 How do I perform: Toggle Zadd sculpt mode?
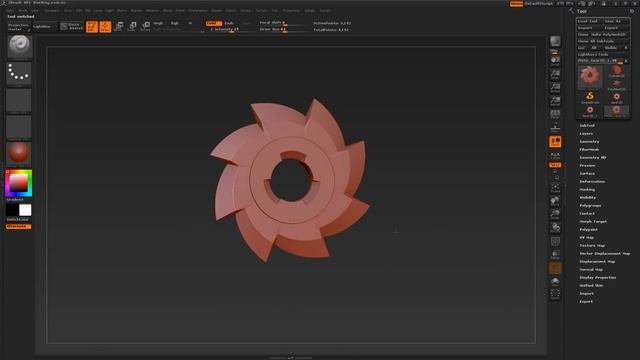pos(213,23)
